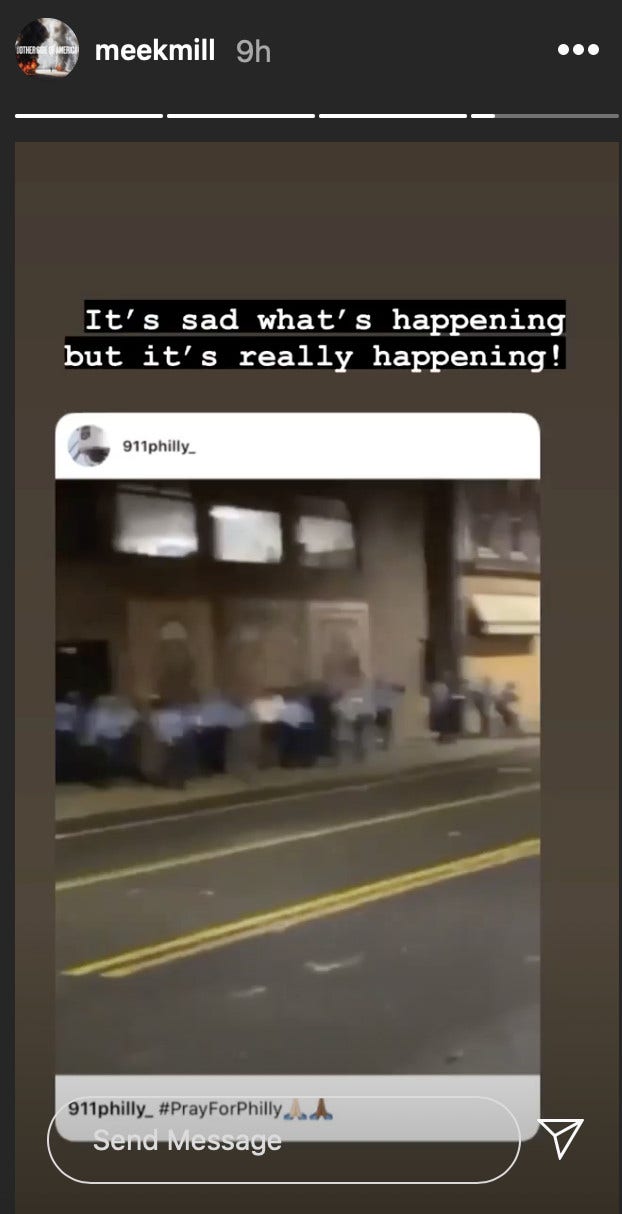
Task: Tap the meekmill username
Action: pos(155,51)
